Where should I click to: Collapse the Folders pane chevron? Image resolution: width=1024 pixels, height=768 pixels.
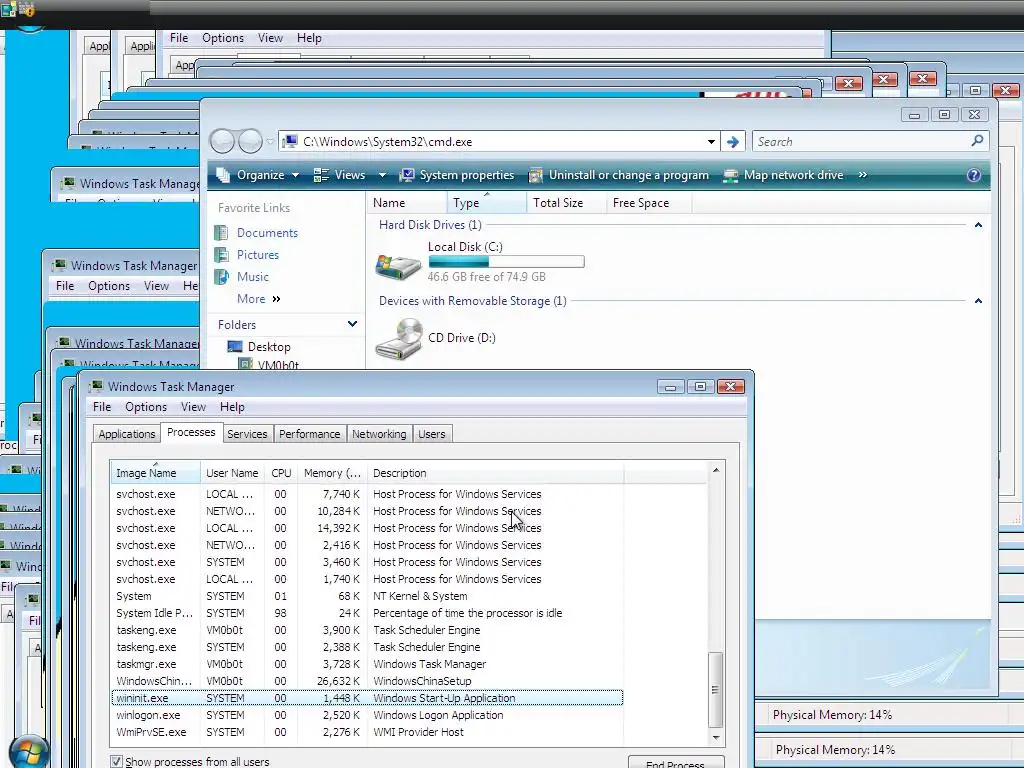pyautogui.click(x=352, y=324)
